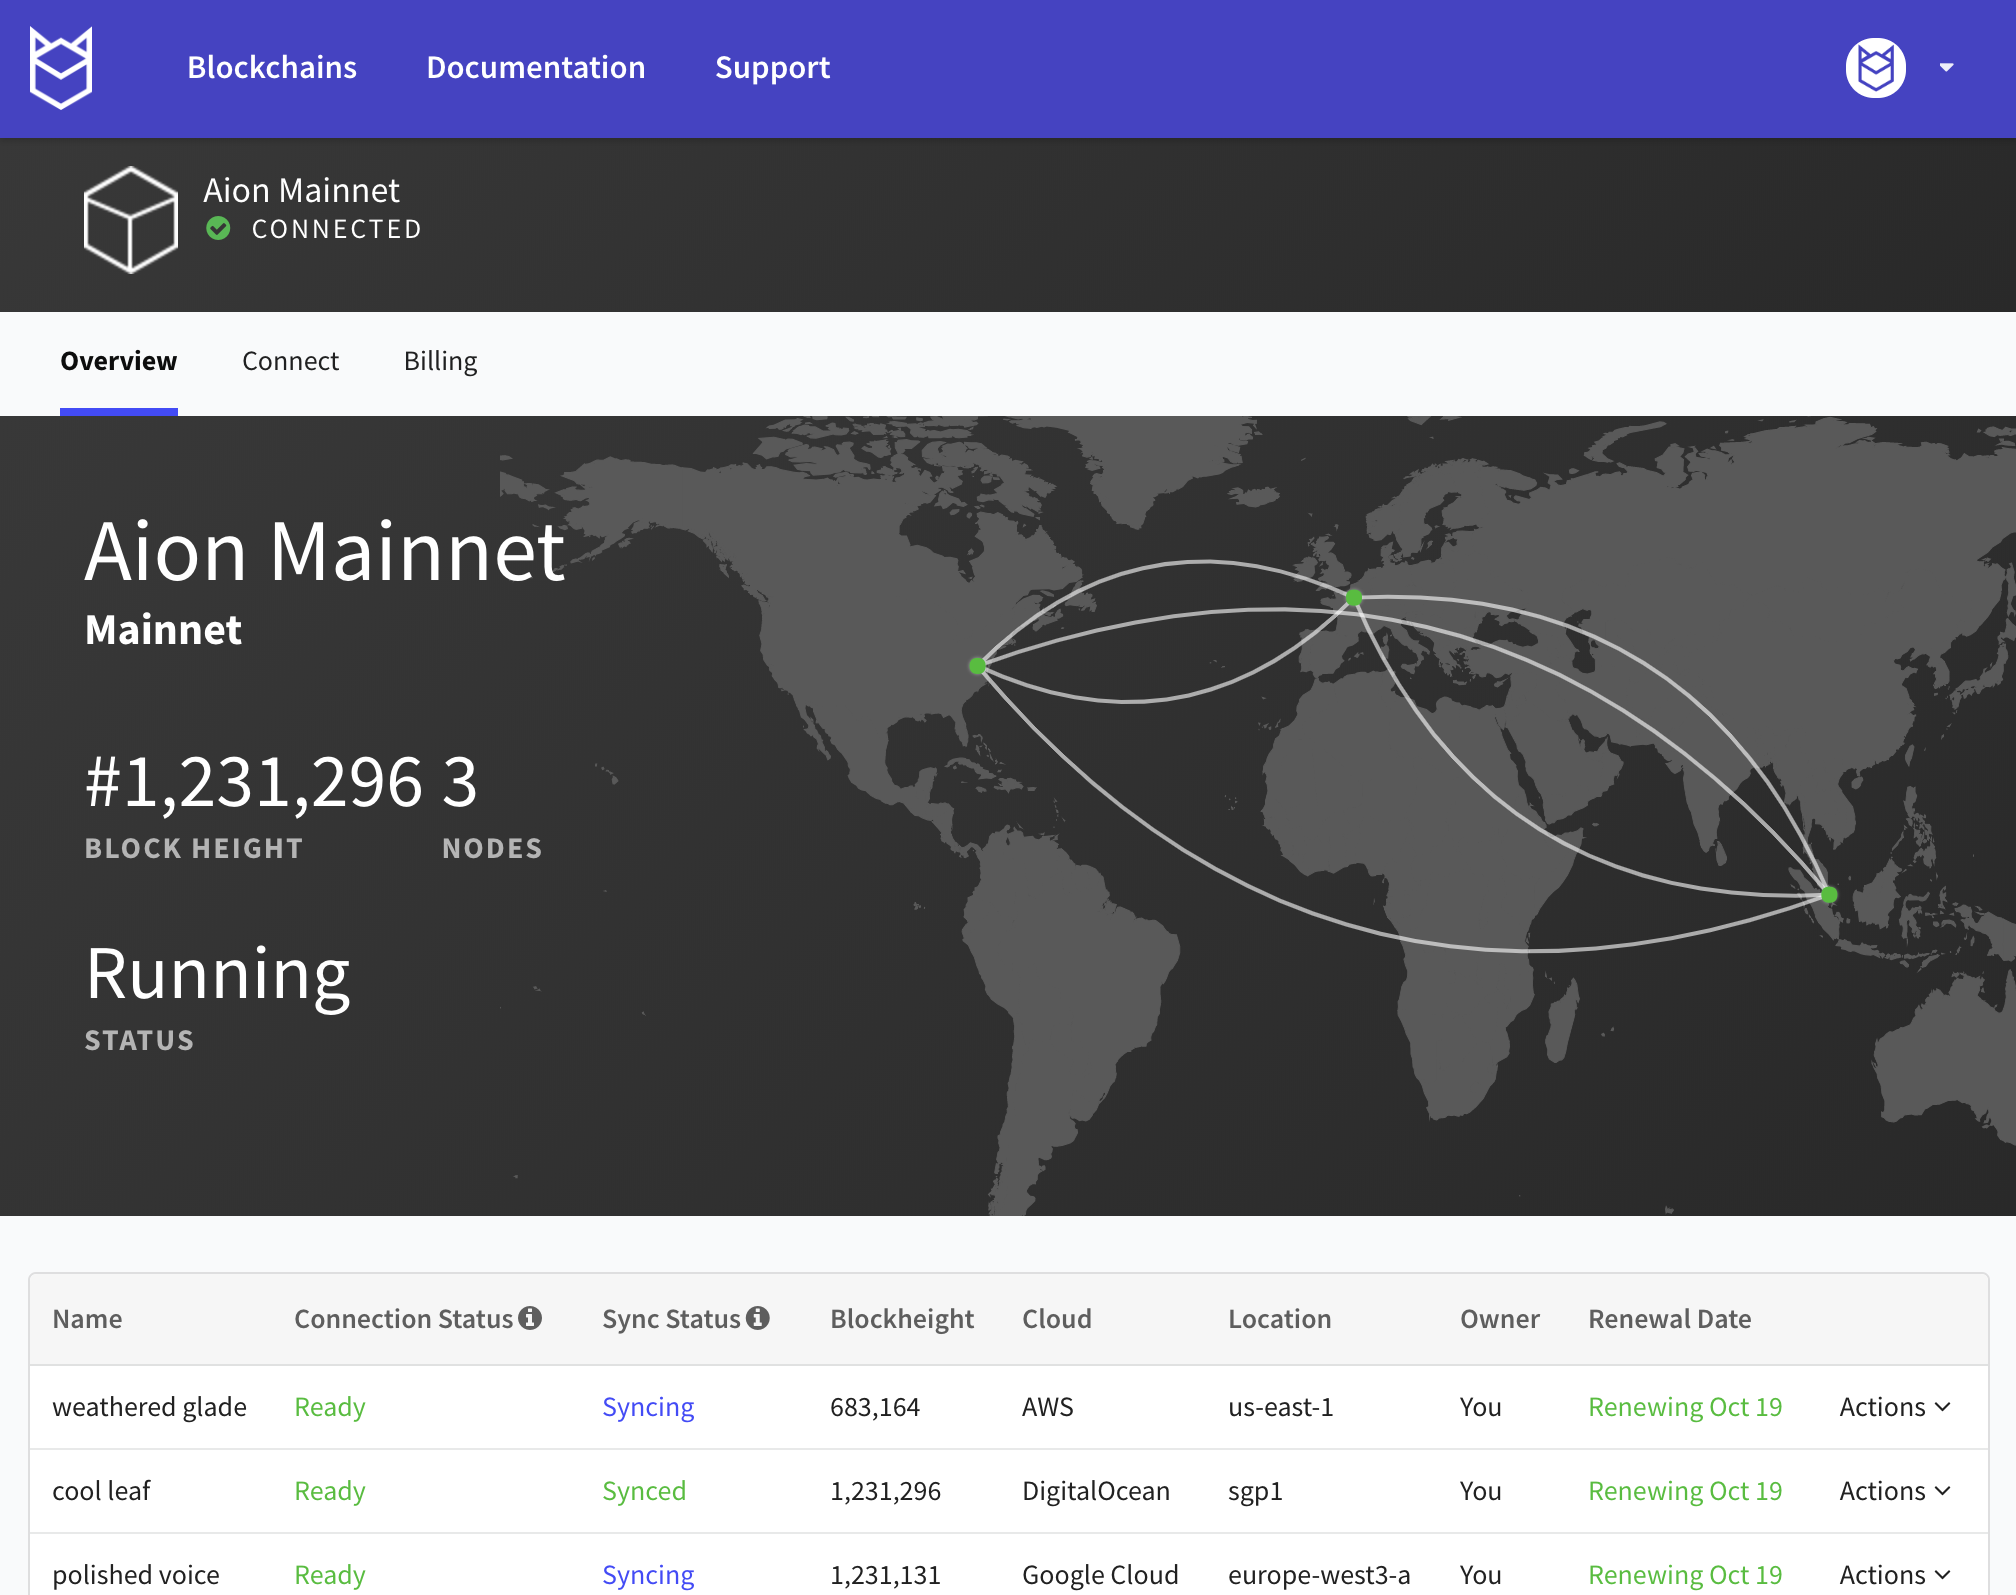This screenshot has width=2016, height=1595.
Task: Open the Documentation menu item
Action: click(x=536, y=67)
